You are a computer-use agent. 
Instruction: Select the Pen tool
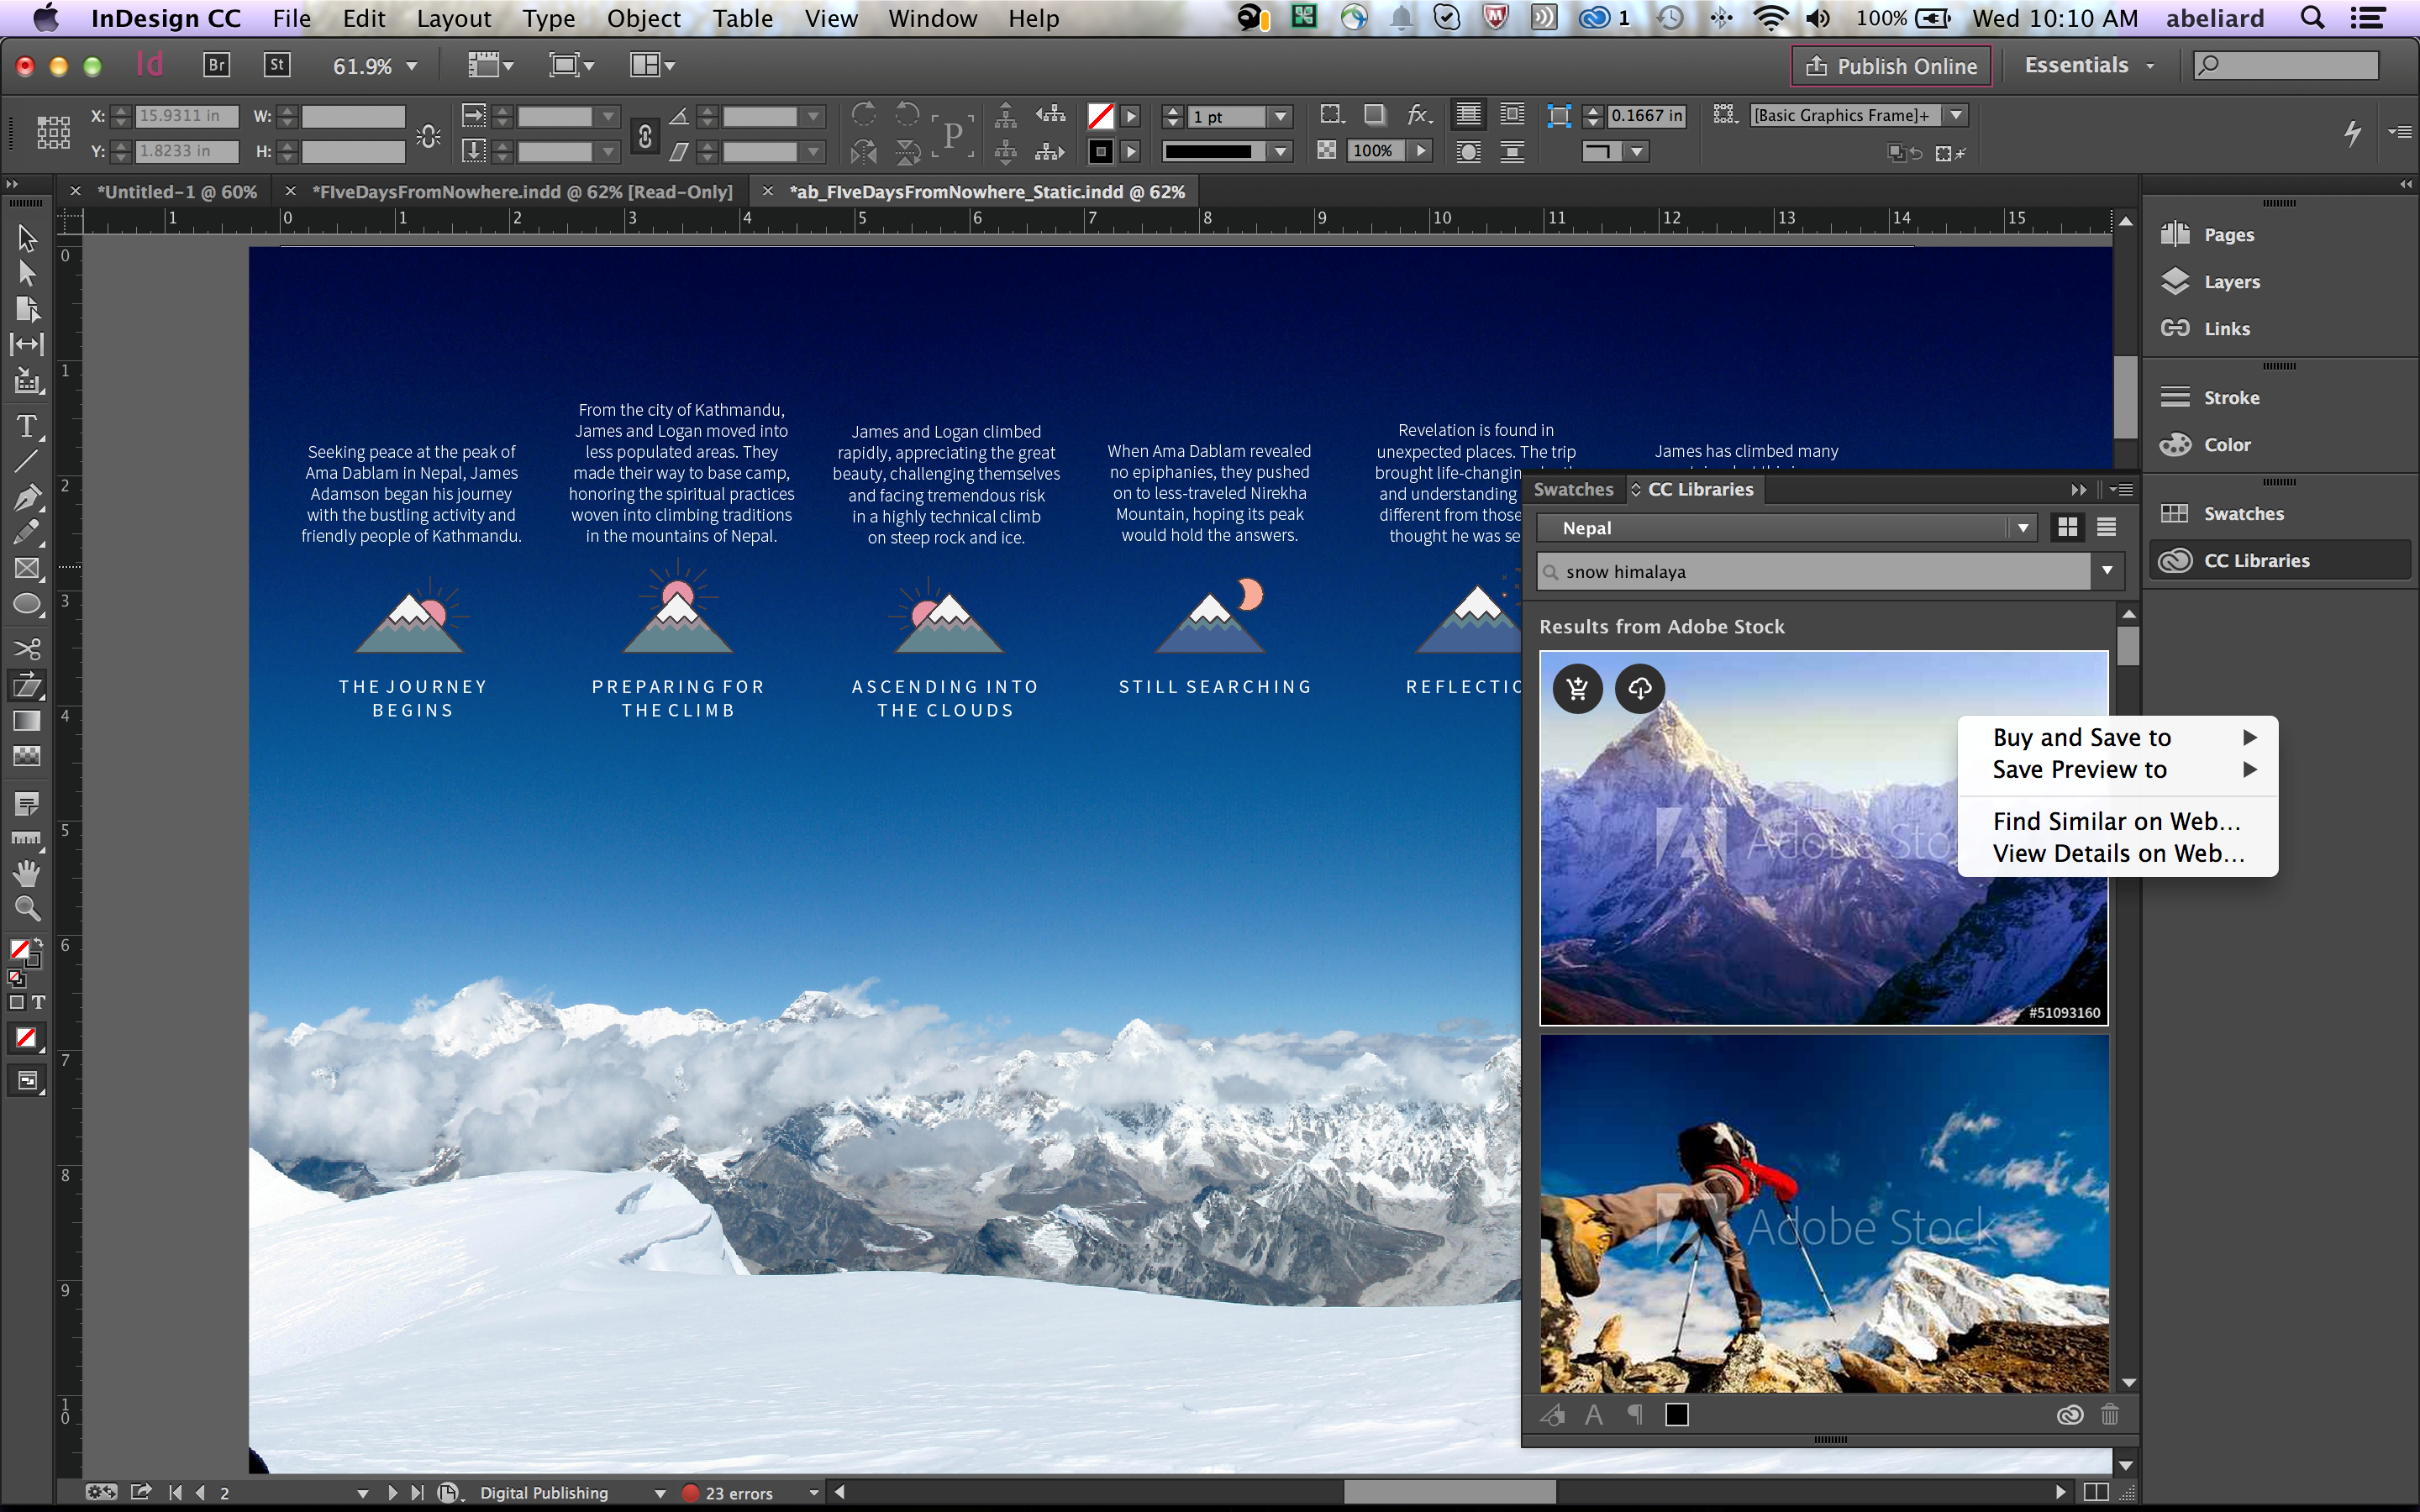(x=27, y=497)
